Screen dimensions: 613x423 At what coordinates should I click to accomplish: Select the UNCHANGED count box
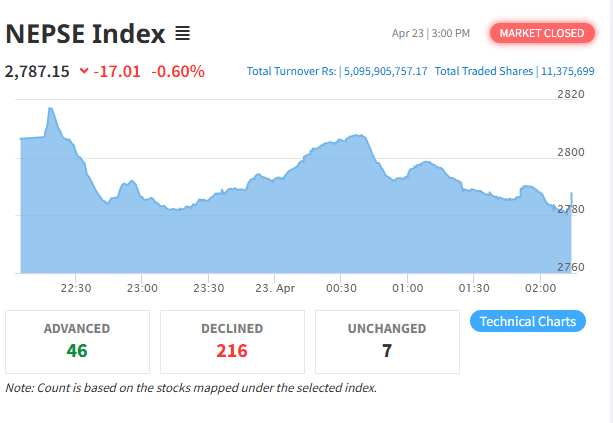tap(387, 342)
